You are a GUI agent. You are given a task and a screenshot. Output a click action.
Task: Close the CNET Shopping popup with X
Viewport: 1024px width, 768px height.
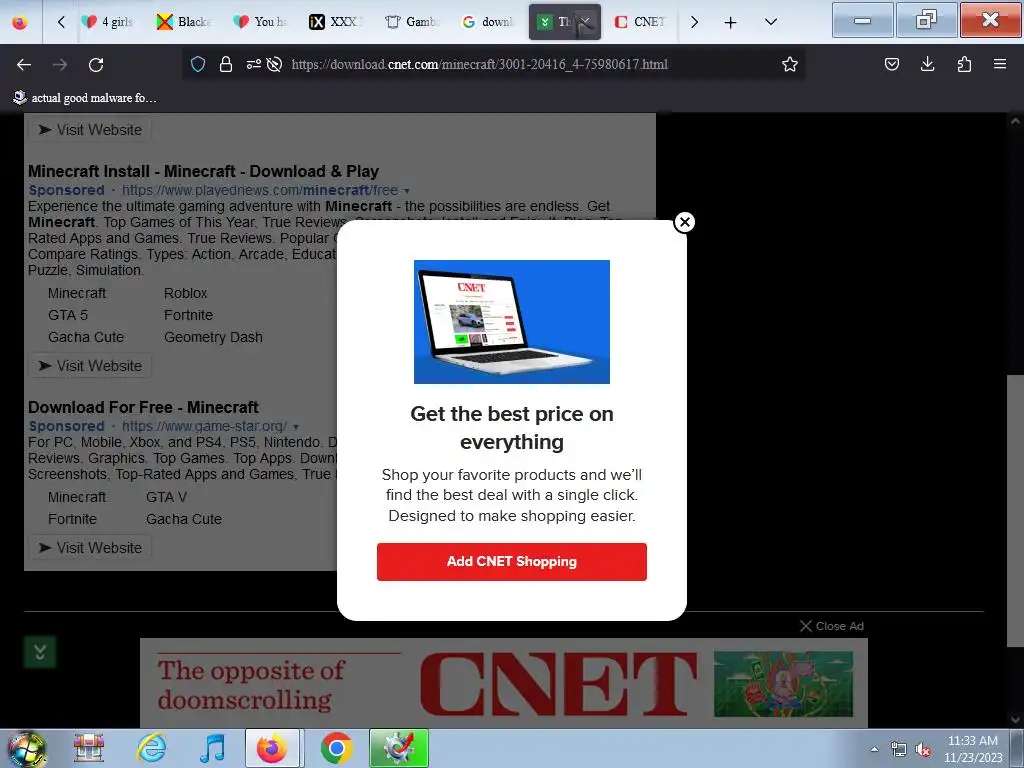[684, 222]
